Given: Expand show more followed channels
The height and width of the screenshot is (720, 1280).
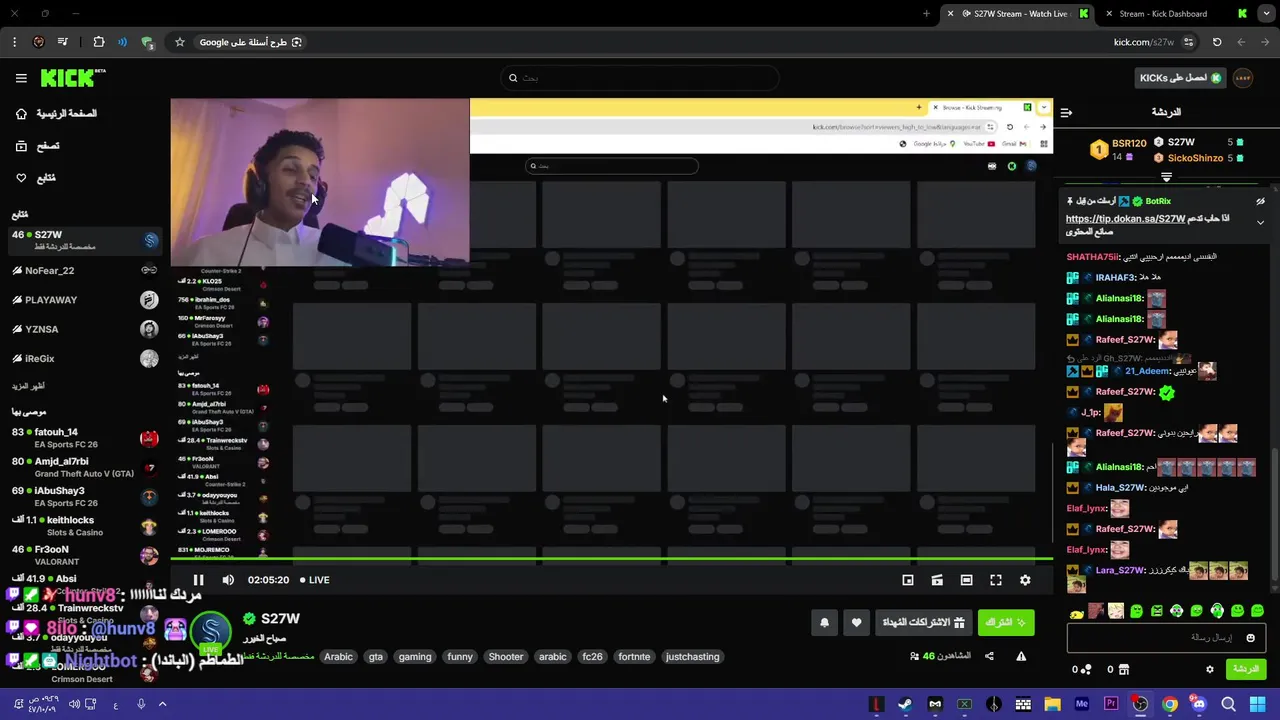Looking at the screenshot, I should point(28,386).
